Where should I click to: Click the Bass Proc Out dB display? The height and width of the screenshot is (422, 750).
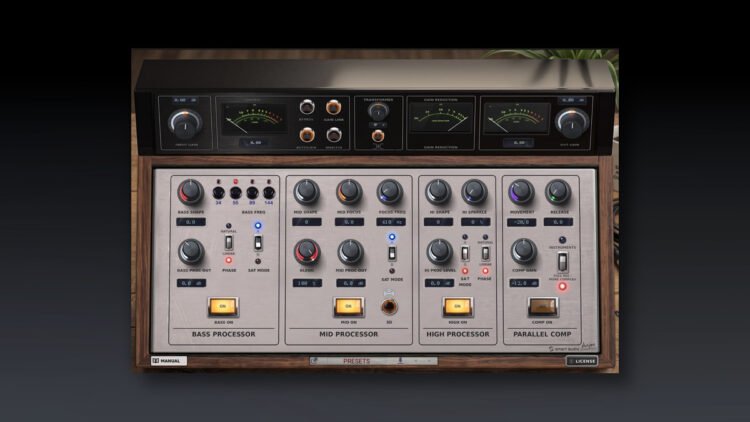(x=191, y=283)
